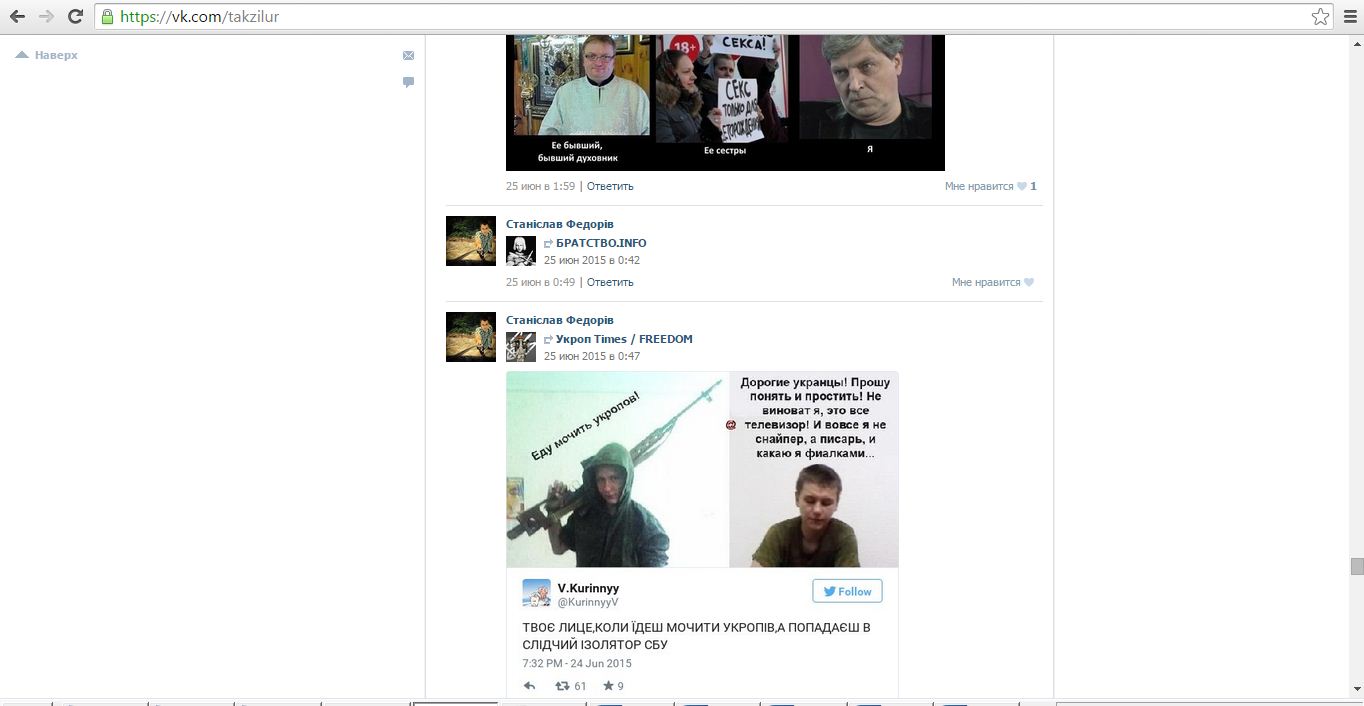Like the post dated 25 июн 1:59
This screenshot has width=1364, height=706.
[989, 186]
